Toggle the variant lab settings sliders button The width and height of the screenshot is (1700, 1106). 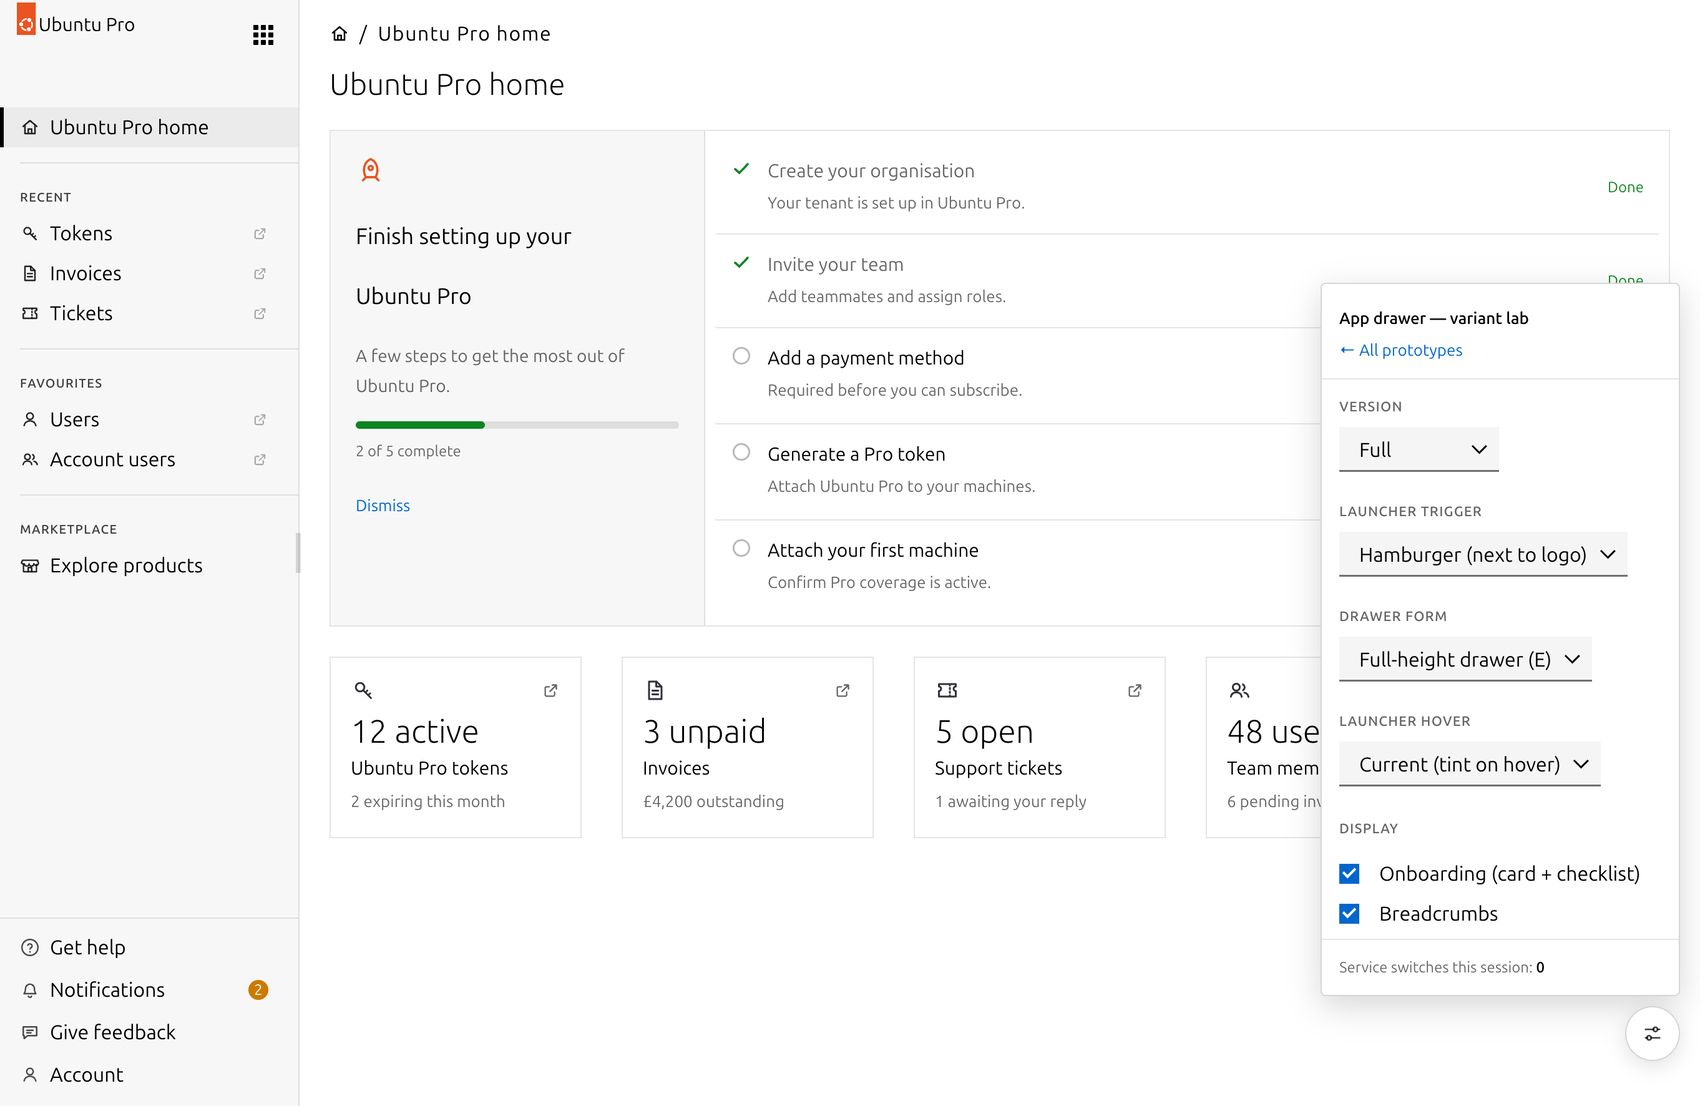tap(1652, 1033)
